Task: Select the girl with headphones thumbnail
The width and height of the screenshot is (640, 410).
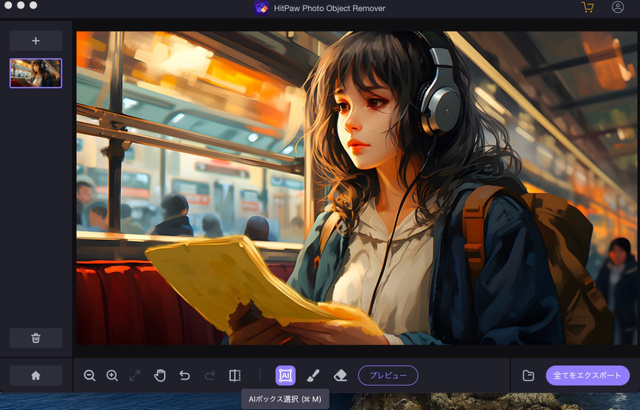Action: click(36, 73)
